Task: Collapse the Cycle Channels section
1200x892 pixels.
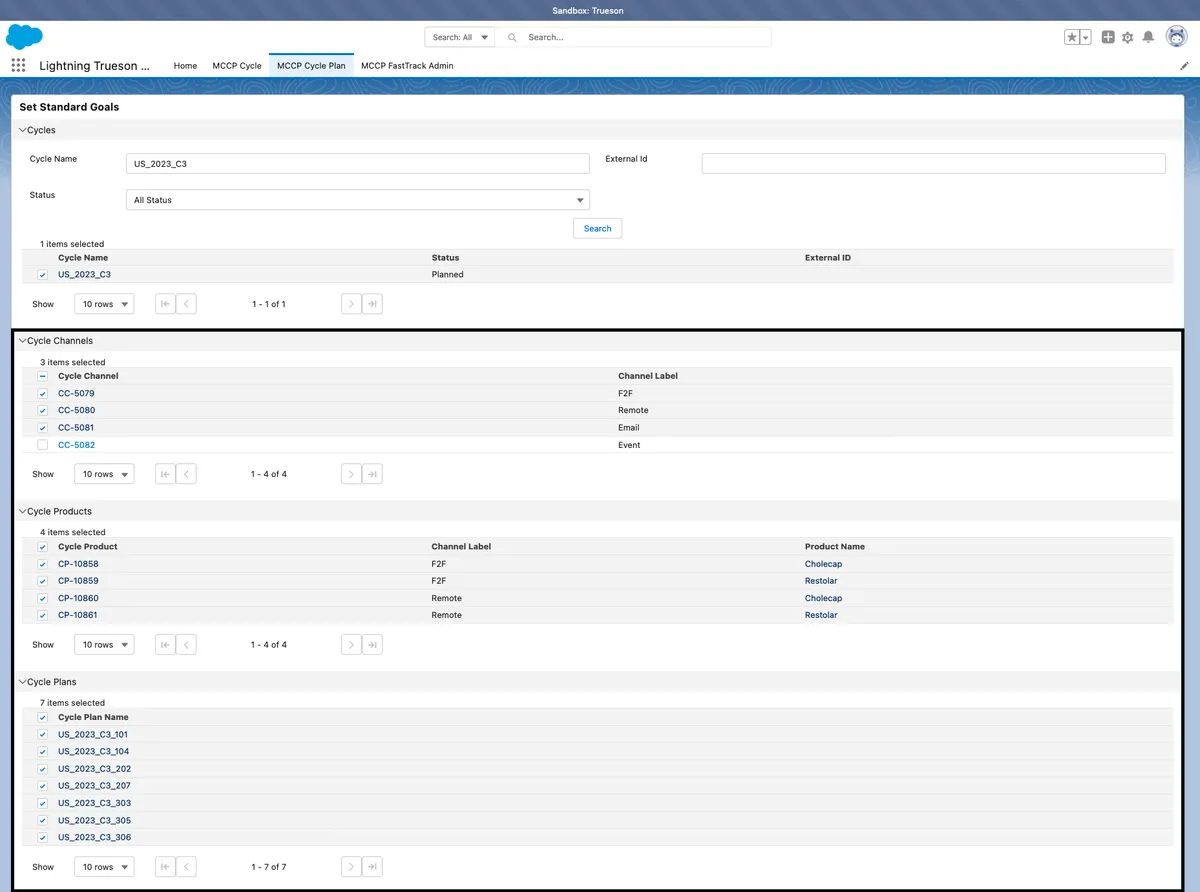Action: [x=23, y=341]
